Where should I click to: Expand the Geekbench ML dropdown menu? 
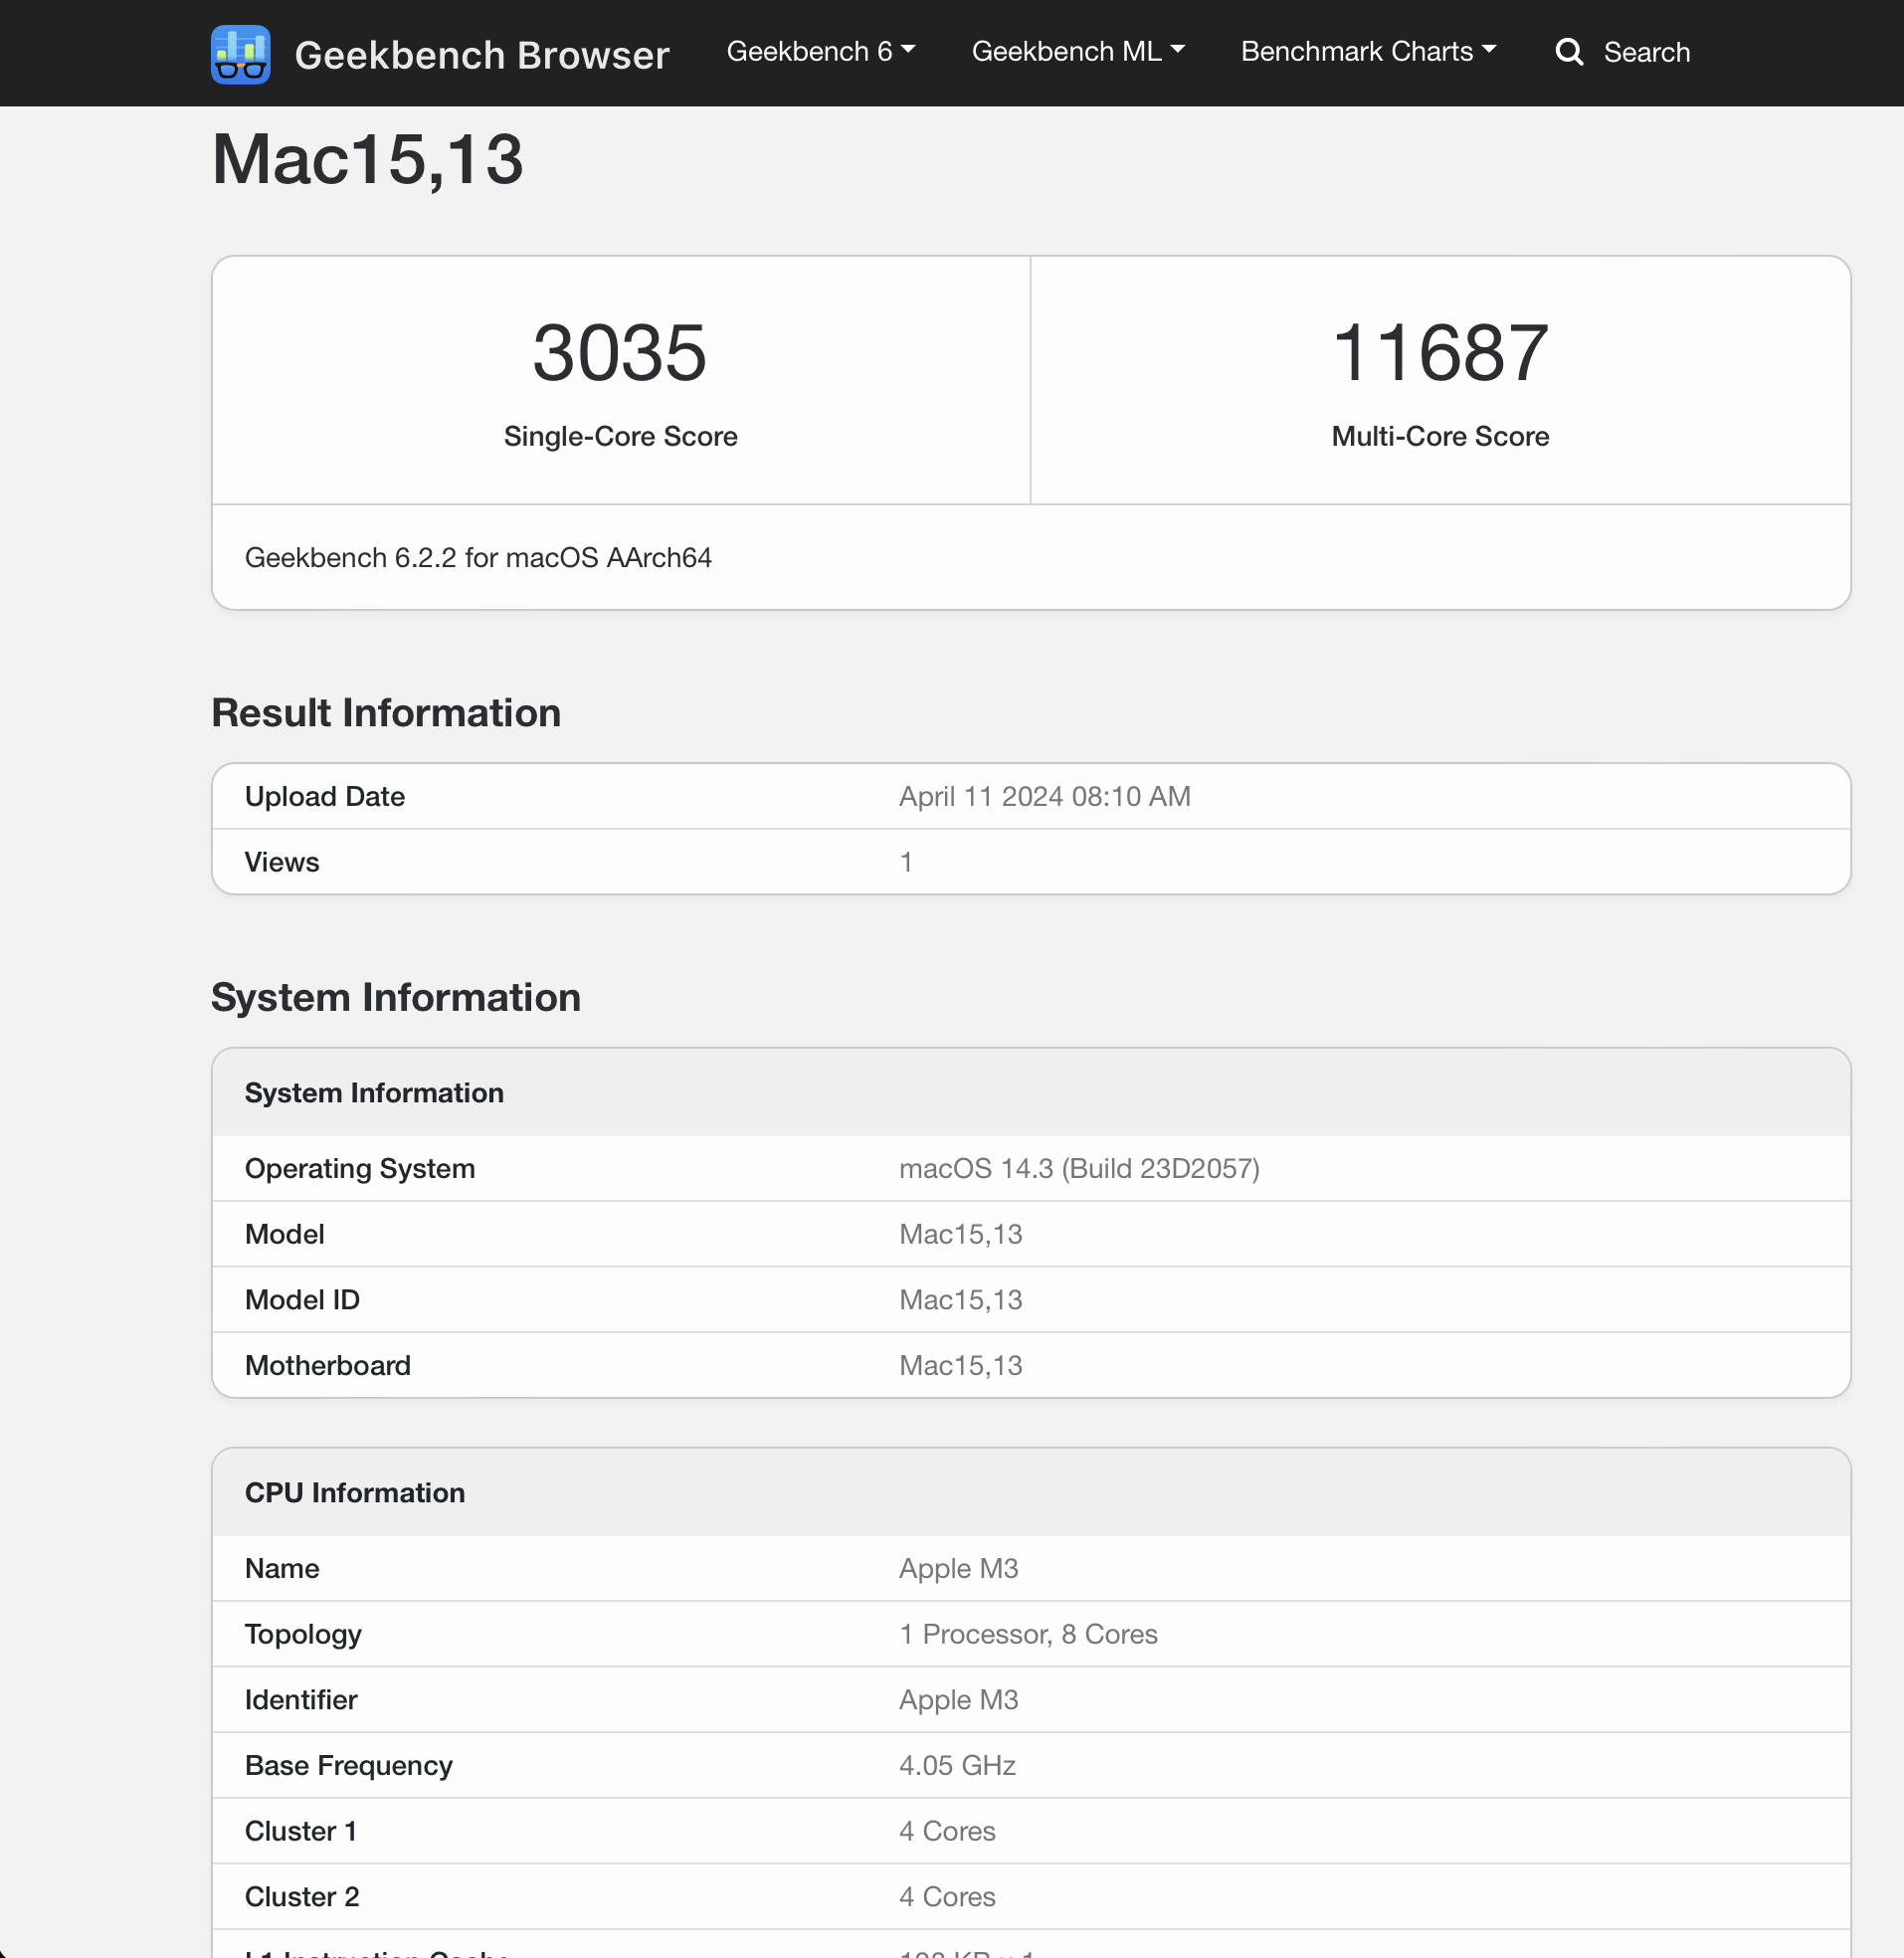tap(1078, 51)
